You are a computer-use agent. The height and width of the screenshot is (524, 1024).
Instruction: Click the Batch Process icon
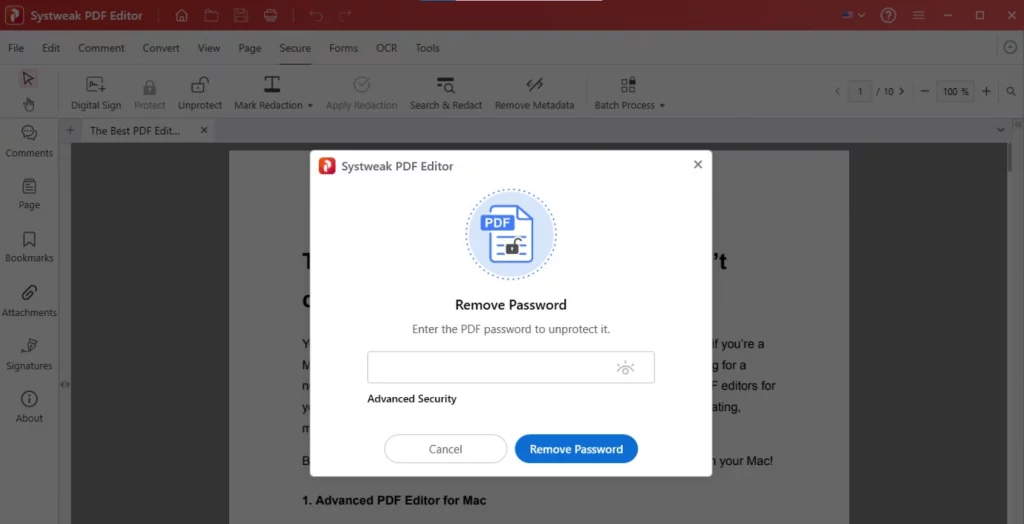coord(628,84)
